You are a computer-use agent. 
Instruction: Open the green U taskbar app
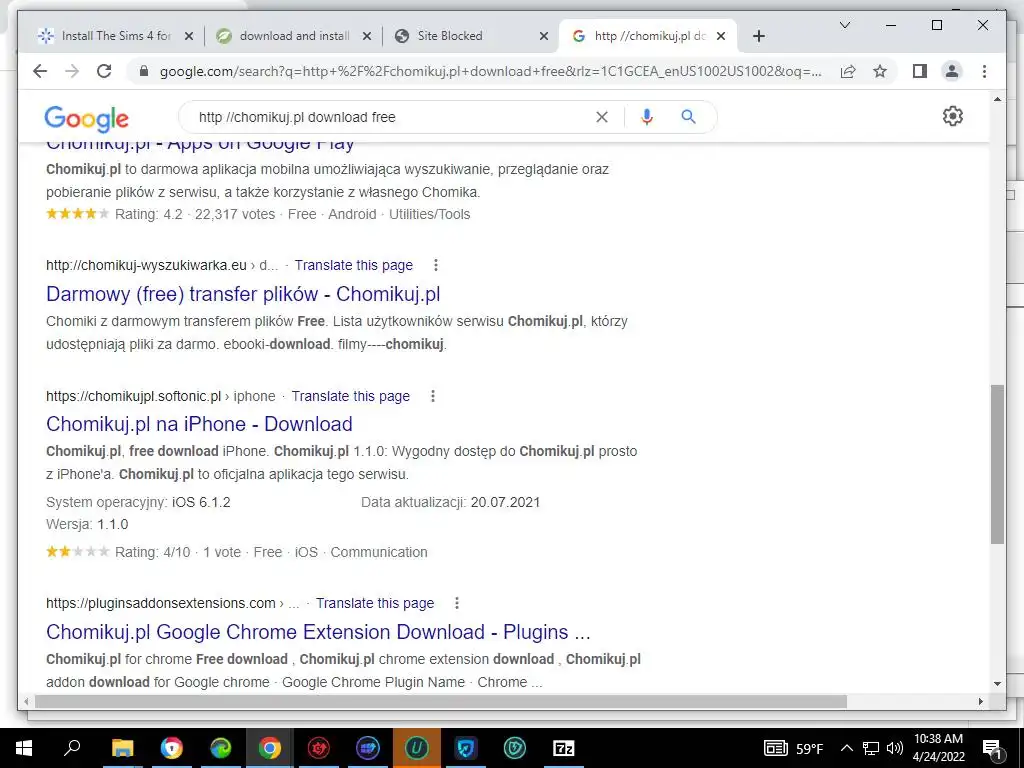417,748
